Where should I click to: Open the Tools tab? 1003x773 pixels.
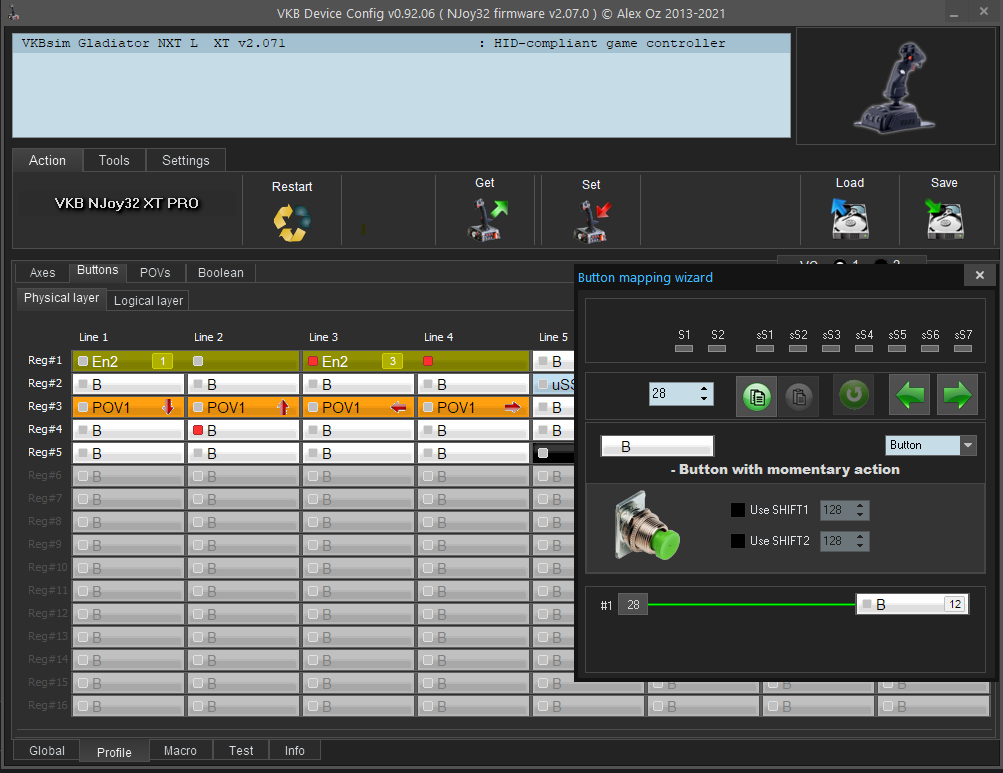pos(114,161)
